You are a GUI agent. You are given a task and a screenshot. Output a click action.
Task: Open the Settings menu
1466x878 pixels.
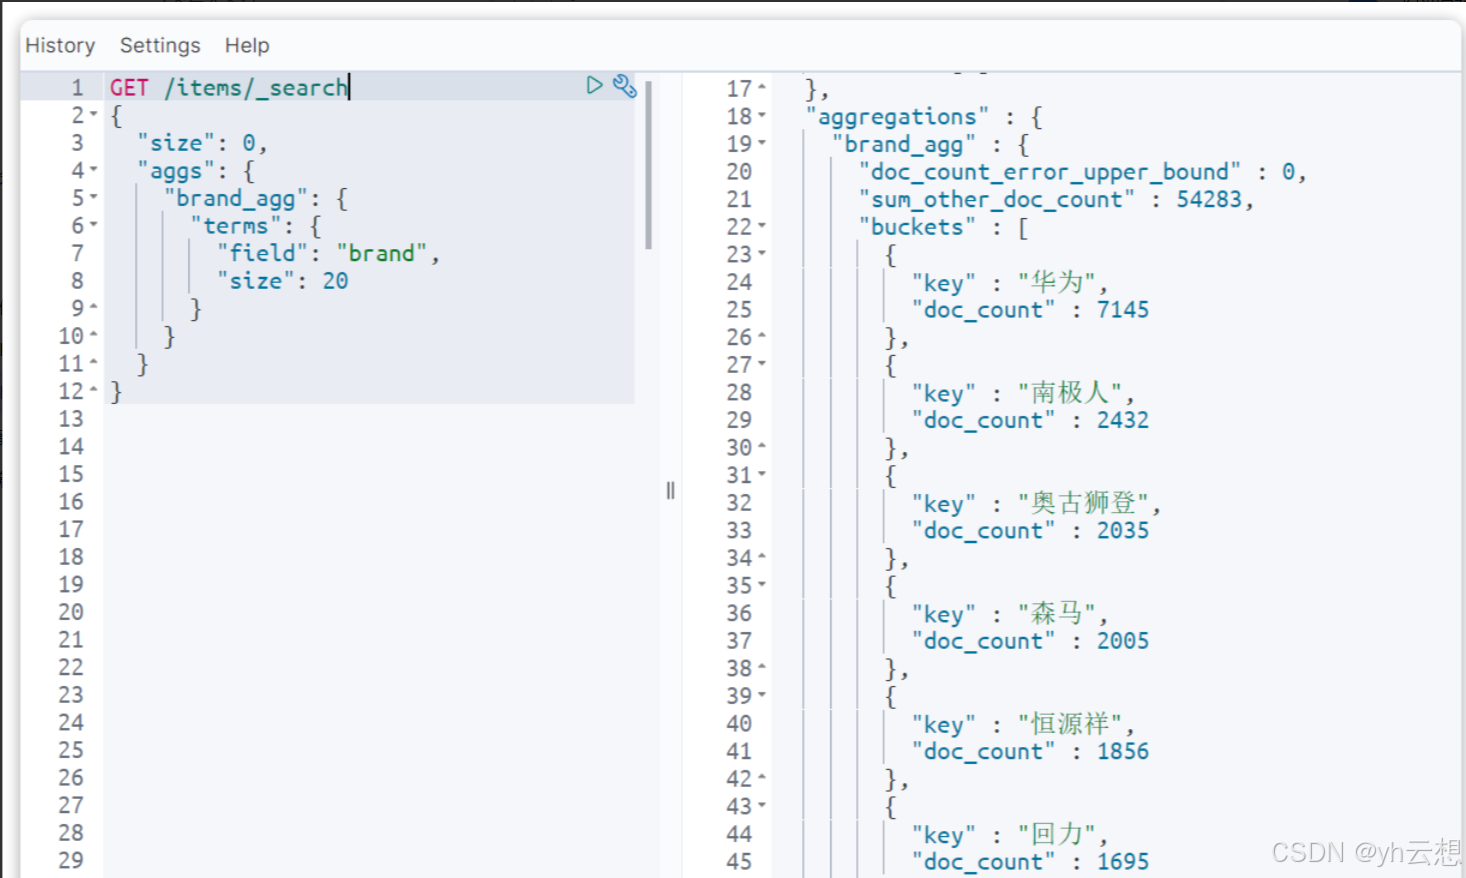pos(160,45)
